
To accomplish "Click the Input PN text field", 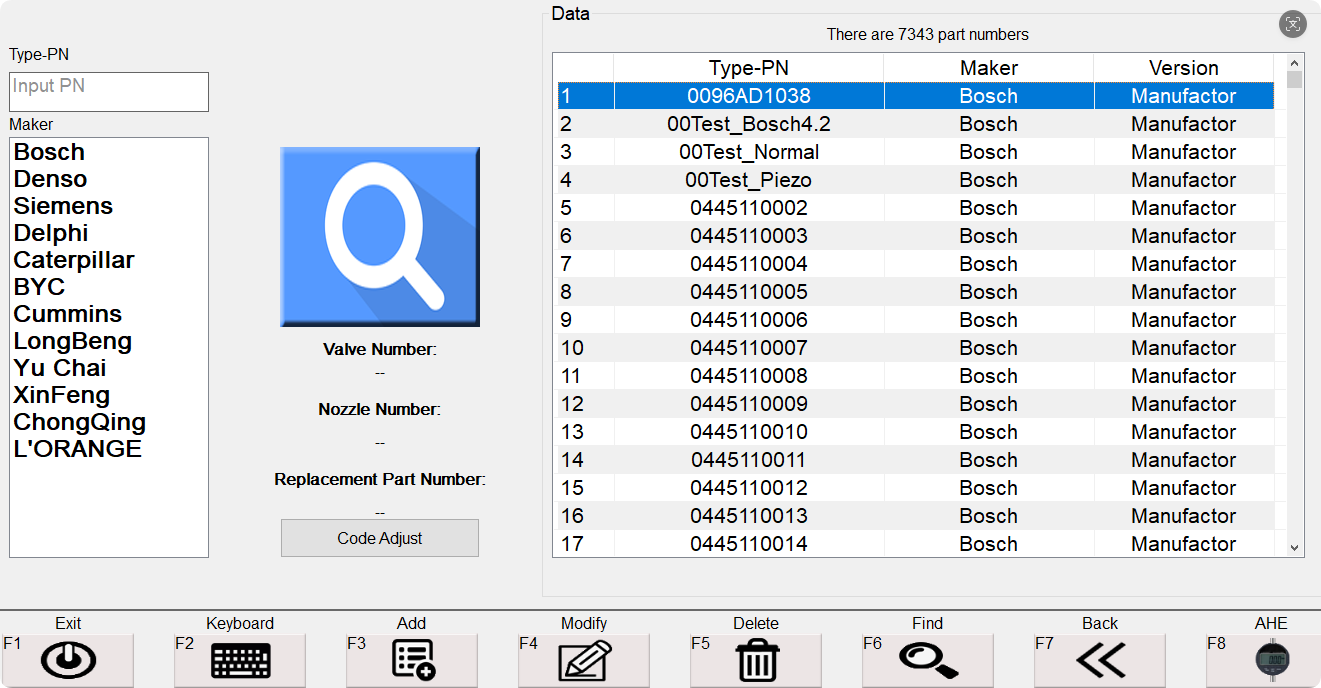I will pos(108,92).
